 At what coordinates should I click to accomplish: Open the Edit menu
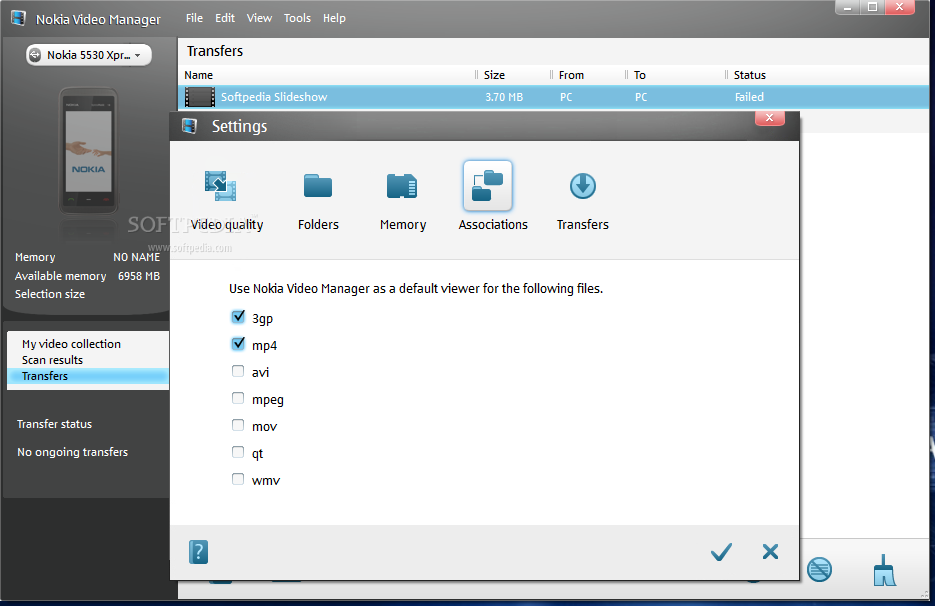[225, 18]
